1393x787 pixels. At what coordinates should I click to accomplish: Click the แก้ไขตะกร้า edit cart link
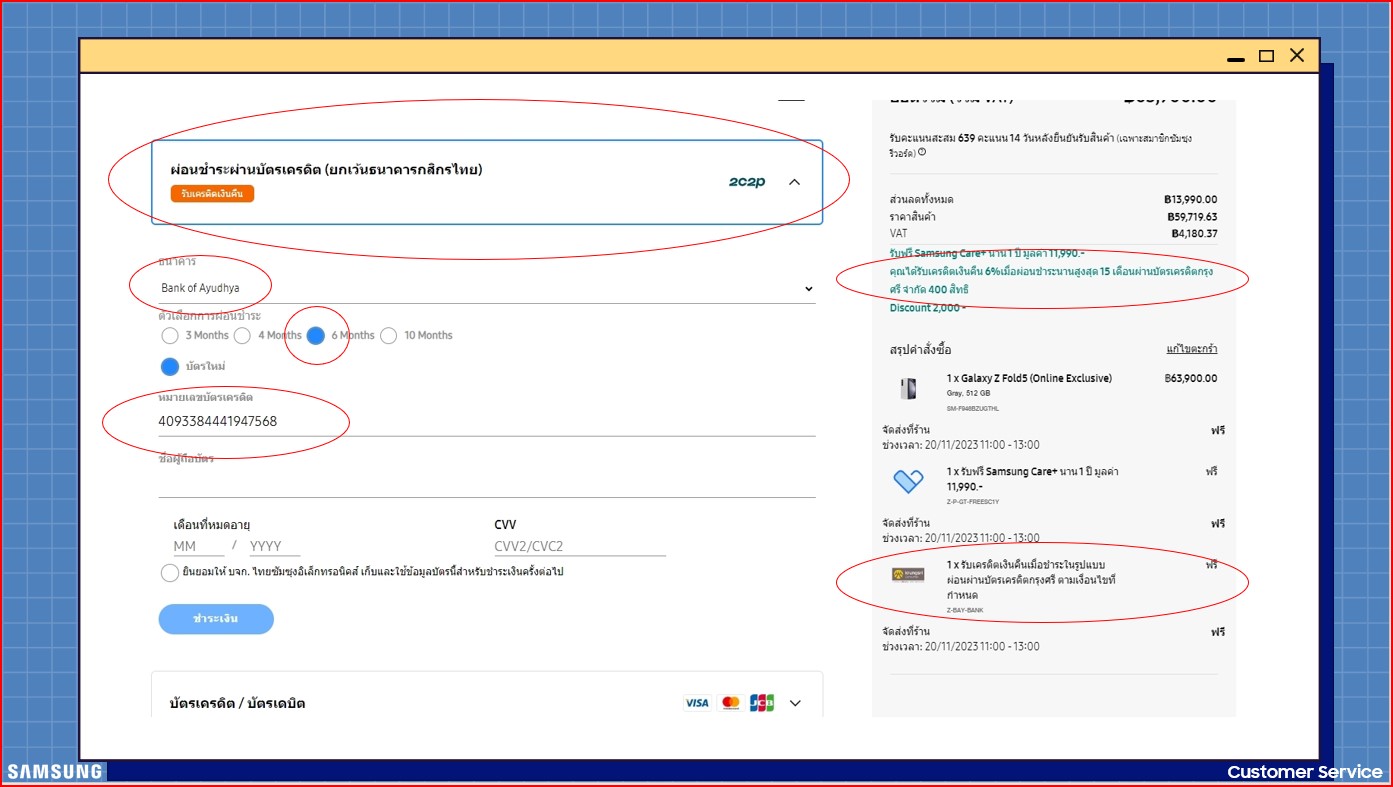(x=1192, y=349)
